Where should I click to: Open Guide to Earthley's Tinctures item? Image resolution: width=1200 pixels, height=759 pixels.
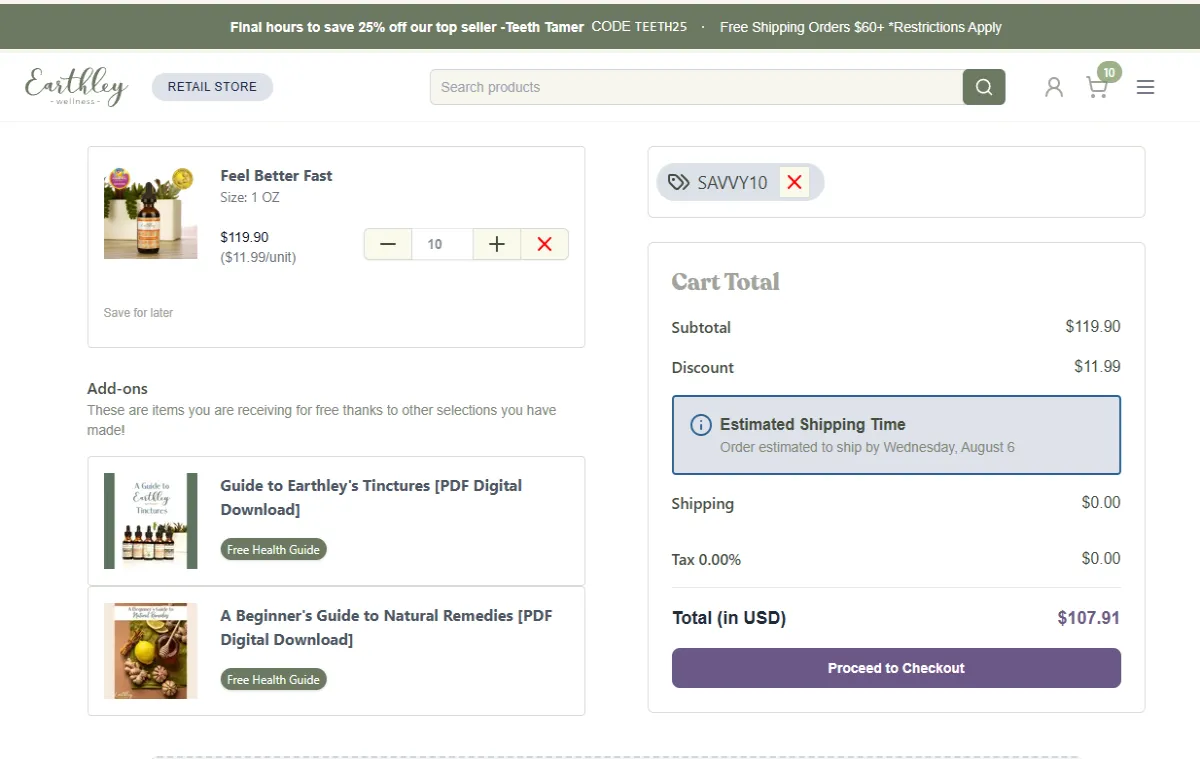click(370, 497)
